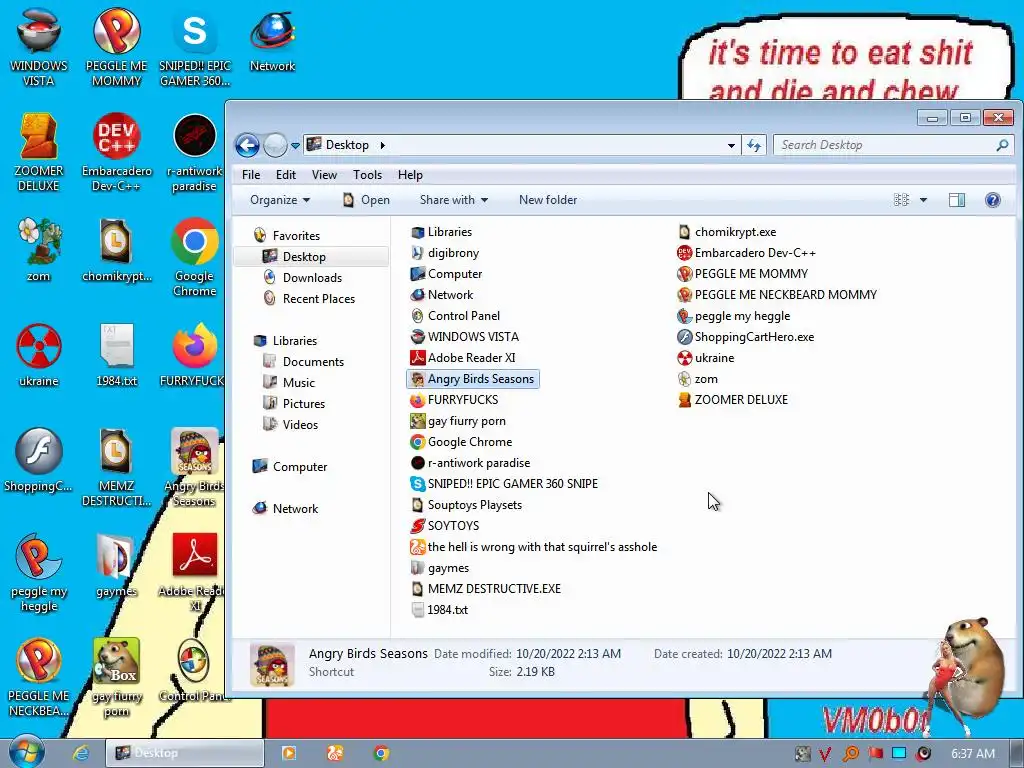Open the Edit menu
Image resolution: width=1024 pixels, height=768 pixels.
pyautogui.click(x=285, y=175)
